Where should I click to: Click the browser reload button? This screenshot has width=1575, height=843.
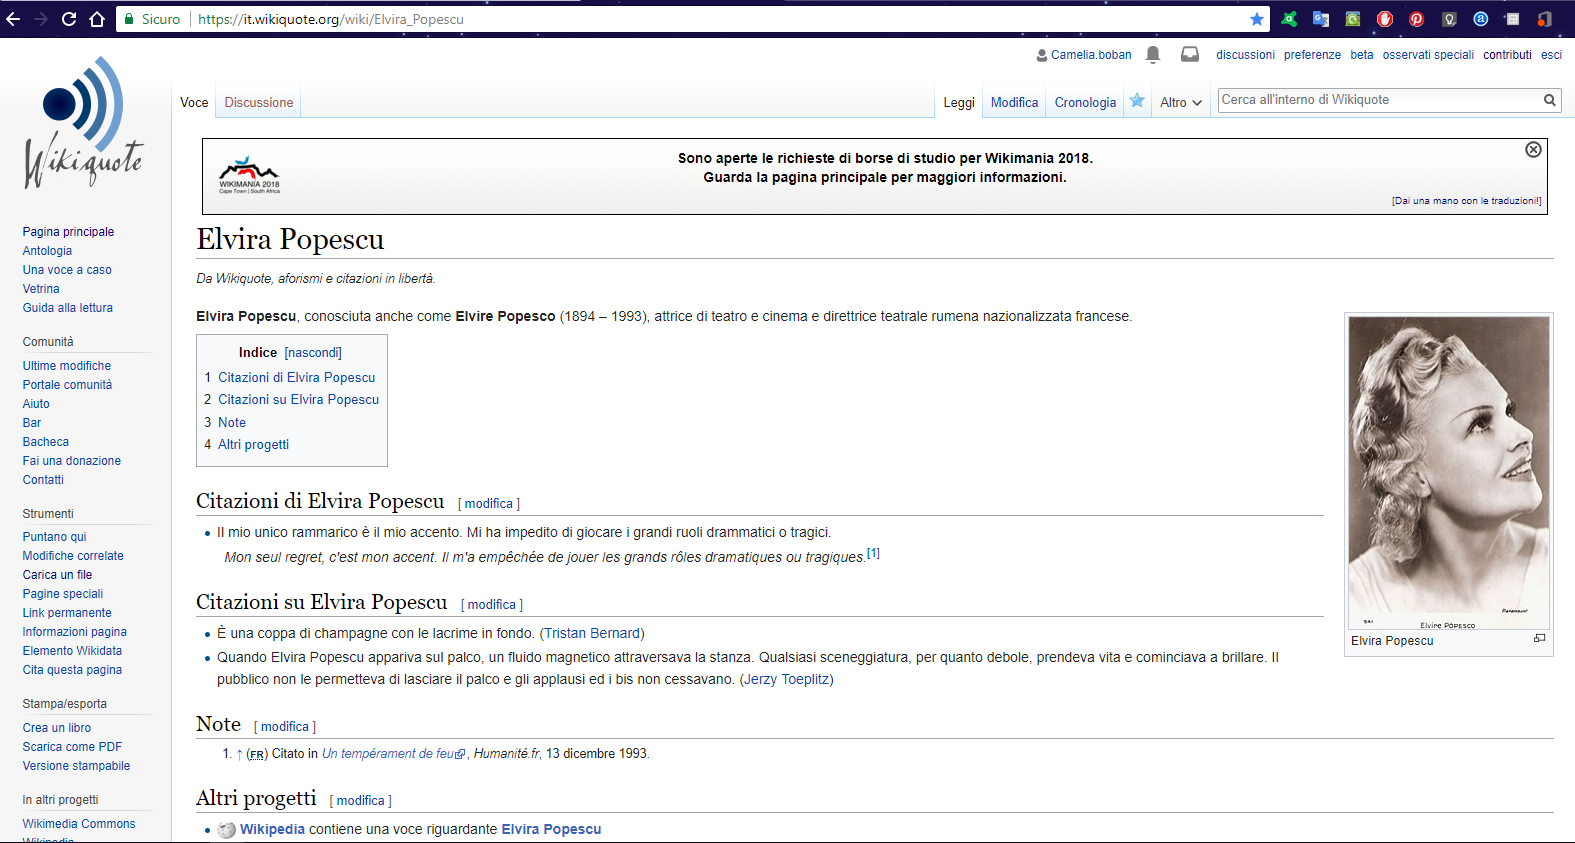coord(69,19)
